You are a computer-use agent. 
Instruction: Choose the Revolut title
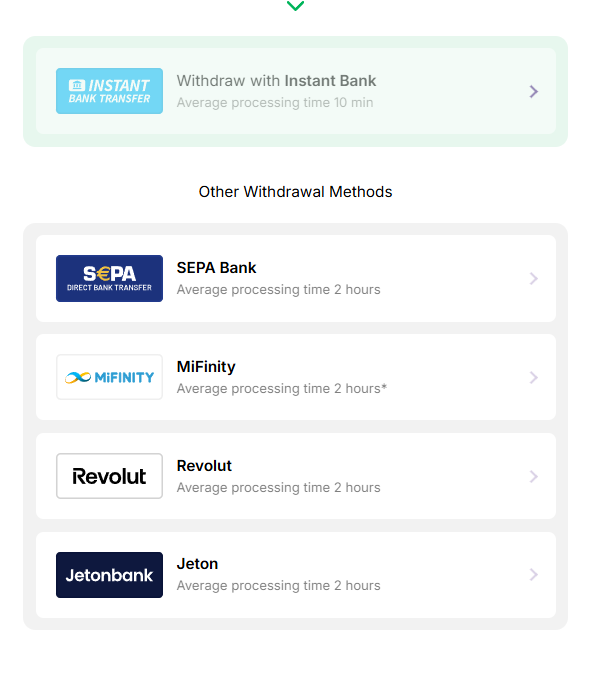(x=204, y=466)
